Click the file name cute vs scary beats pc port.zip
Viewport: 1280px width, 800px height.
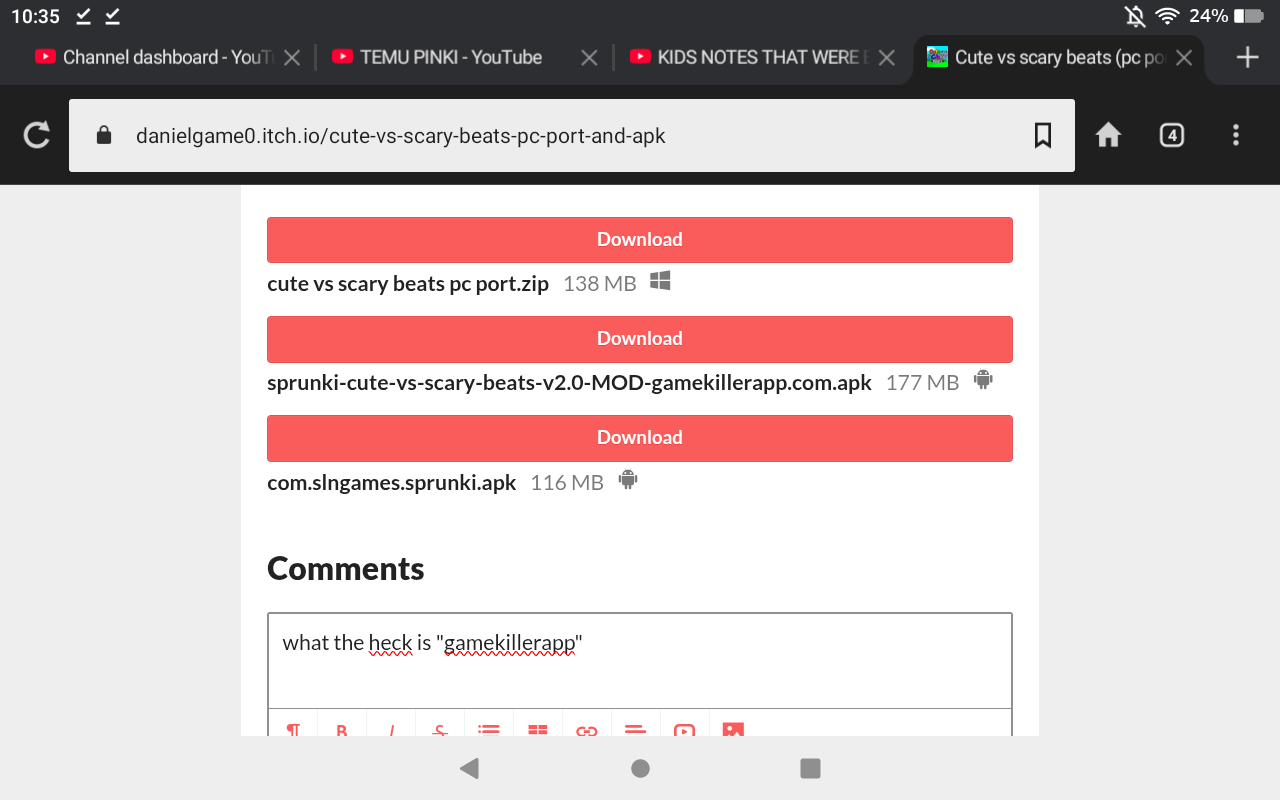[x=408, y=284]
